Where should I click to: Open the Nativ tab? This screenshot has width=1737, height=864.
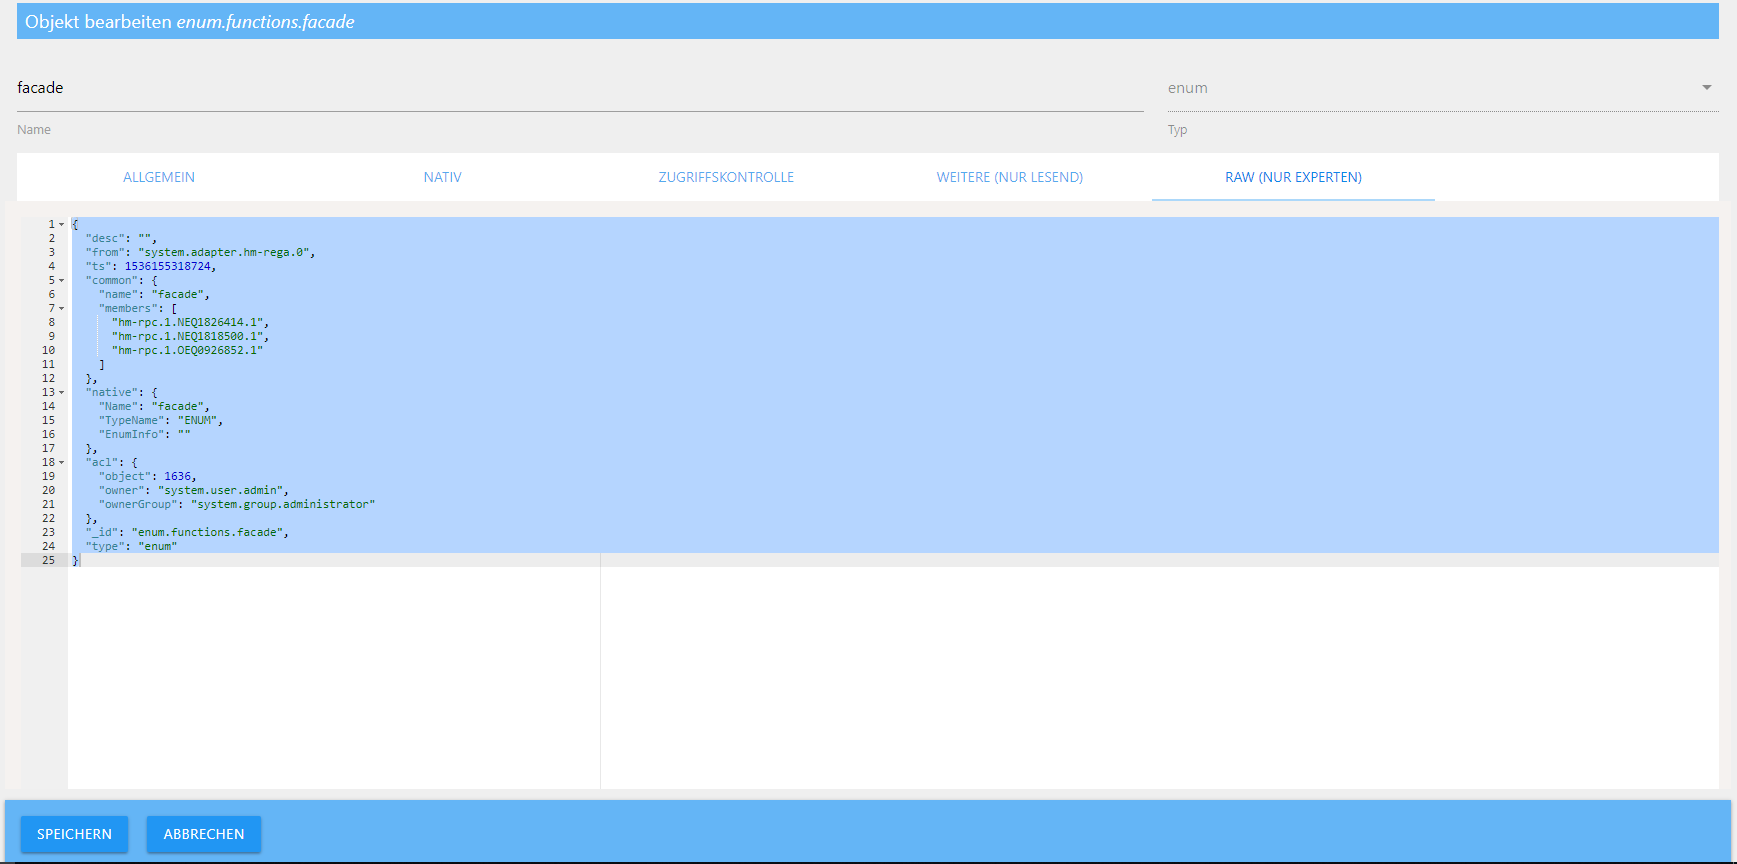click(442, 177)
